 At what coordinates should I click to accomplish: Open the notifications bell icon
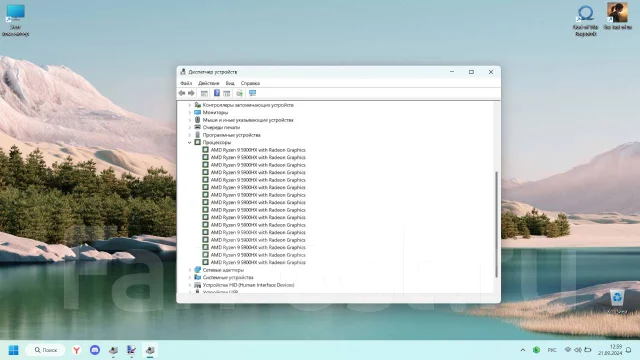pyautogui.click(x=629, y=350)
